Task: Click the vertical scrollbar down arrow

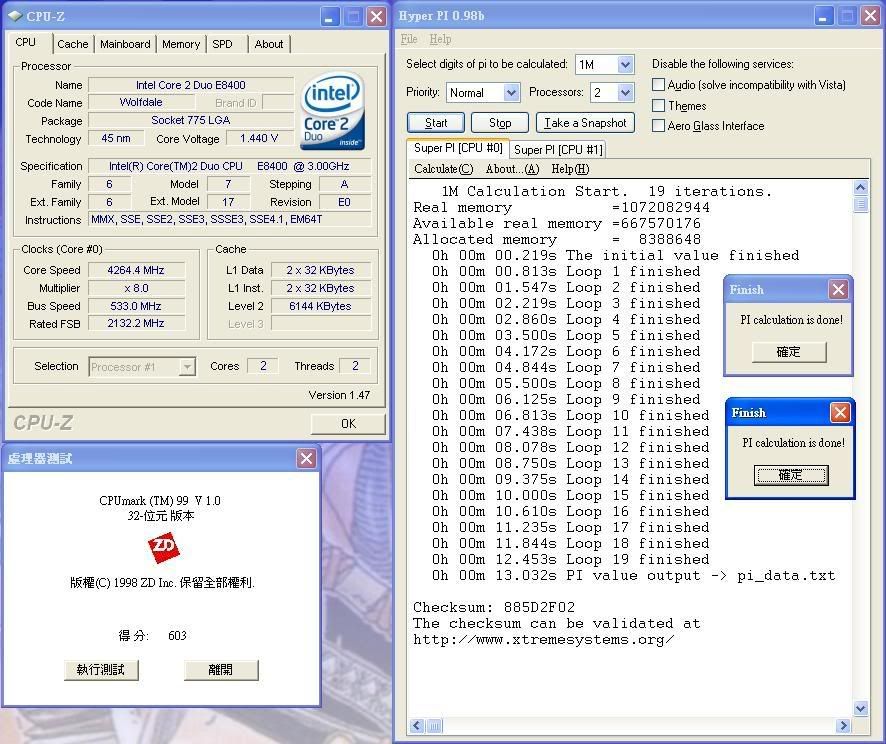Action: pyautogui.click(x=861, y=708)
